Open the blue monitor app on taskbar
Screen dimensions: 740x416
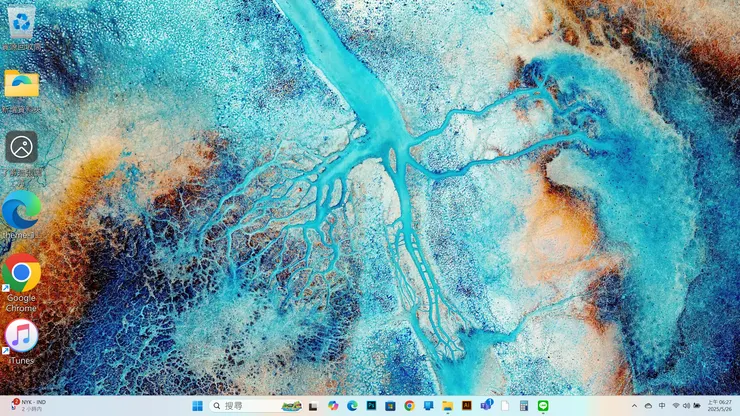429,406
